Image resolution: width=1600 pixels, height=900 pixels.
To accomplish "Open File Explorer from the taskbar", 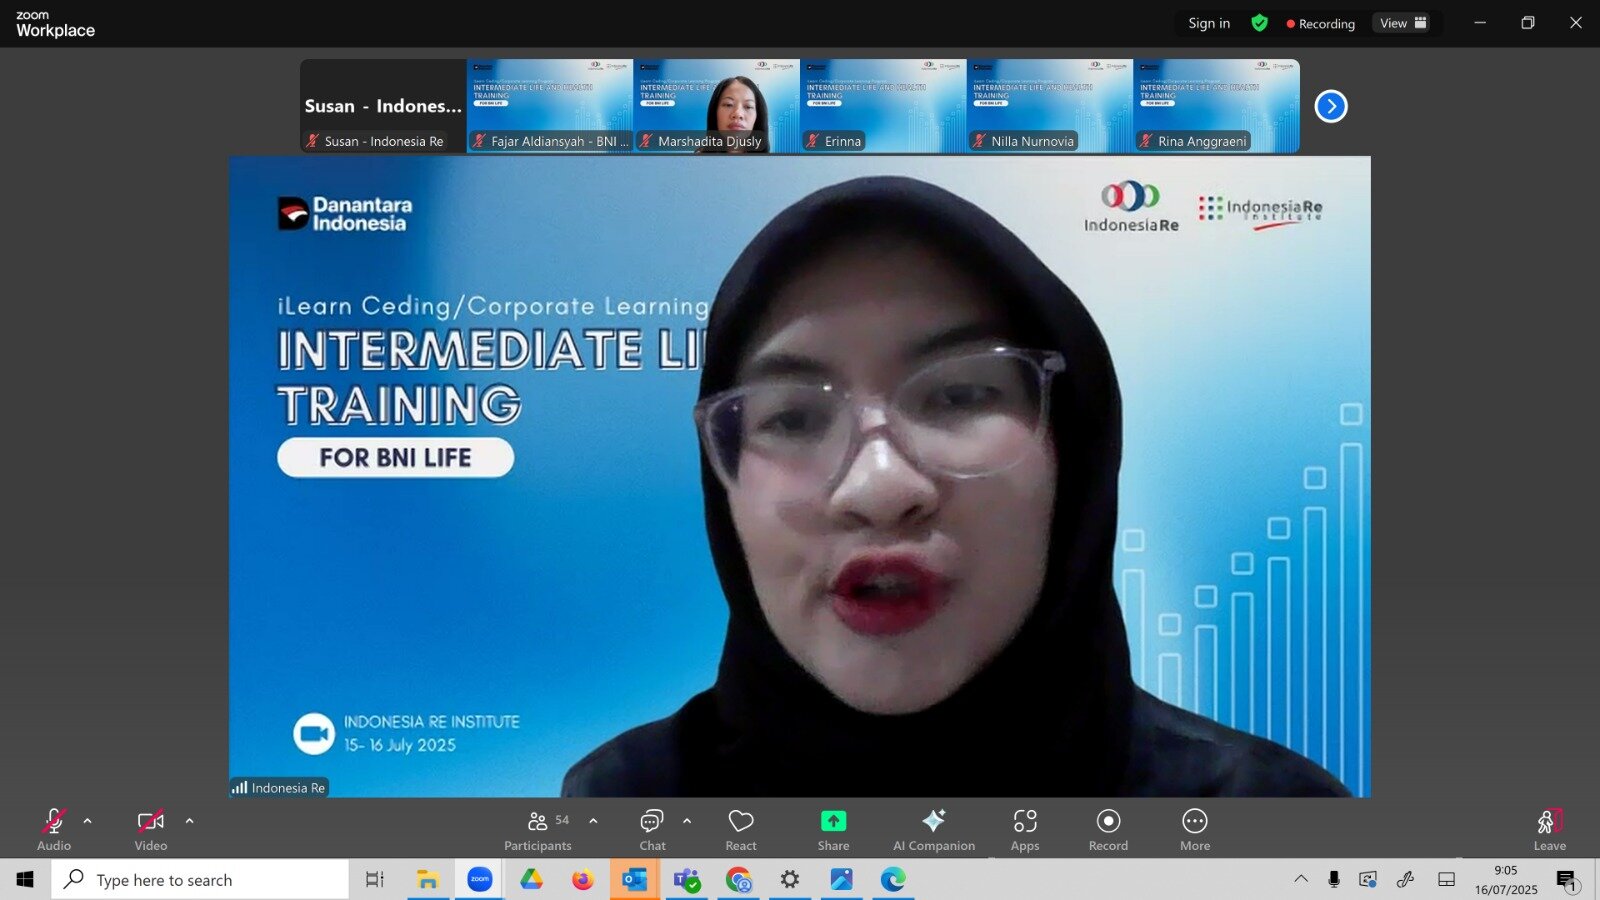I will pyautogui.click(x=428, y=879).
